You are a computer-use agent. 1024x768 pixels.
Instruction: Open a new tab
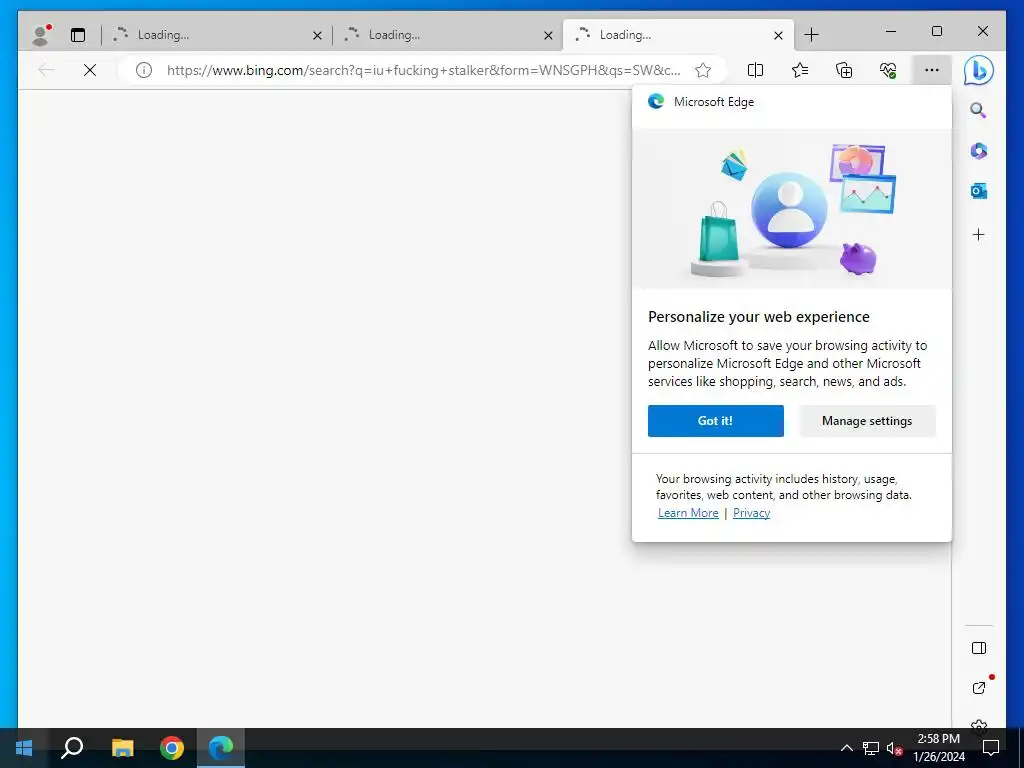pyautogui.click(x=811, y=35)
